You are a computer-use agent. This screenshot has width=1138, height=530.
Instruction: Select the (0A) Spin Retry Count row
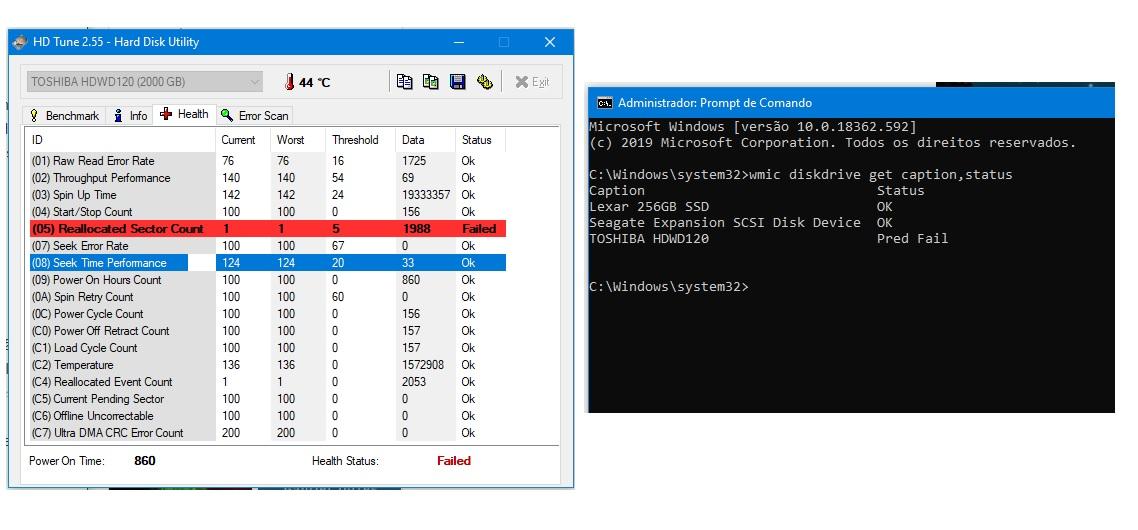pyautogui.click(x=268, y=297)
